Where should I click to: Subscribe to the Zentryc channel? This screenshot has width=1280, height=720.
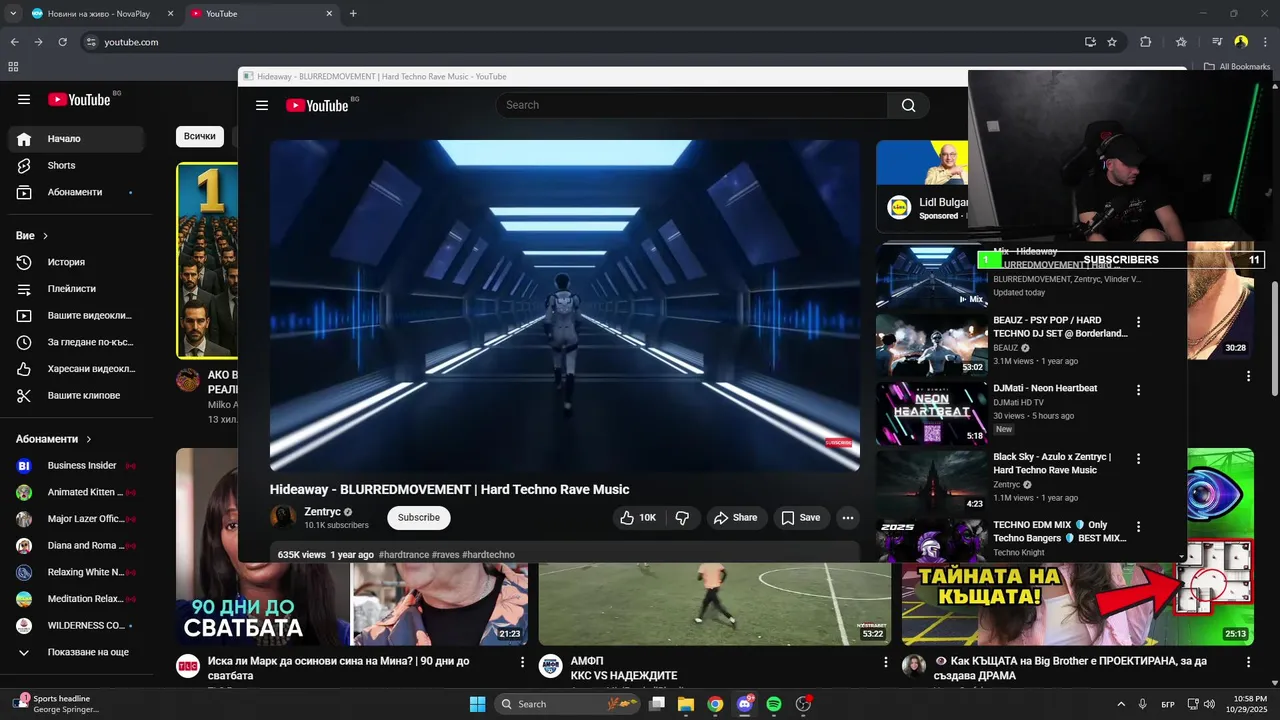pyautogui.click(x=419, y=518)
